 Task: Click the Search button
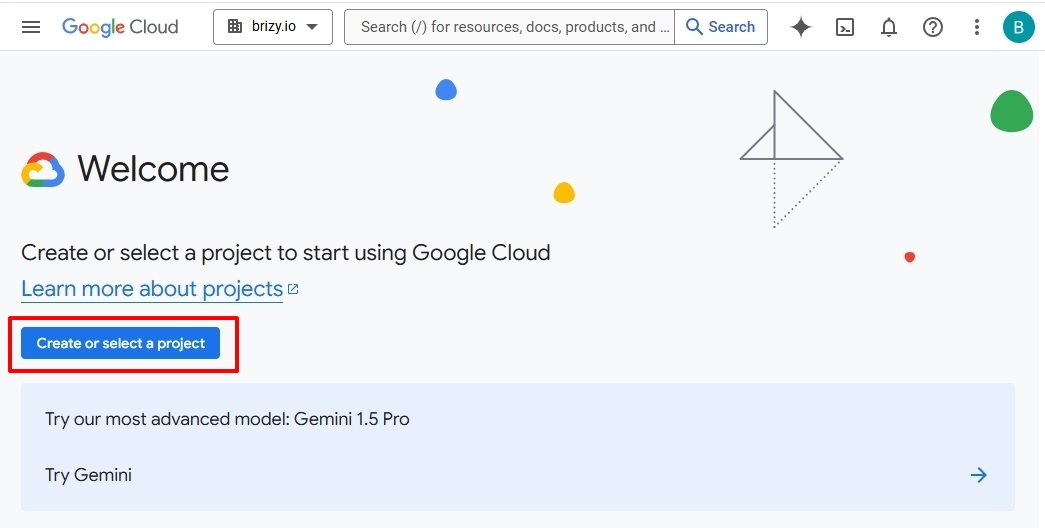[x=720, y=27]
